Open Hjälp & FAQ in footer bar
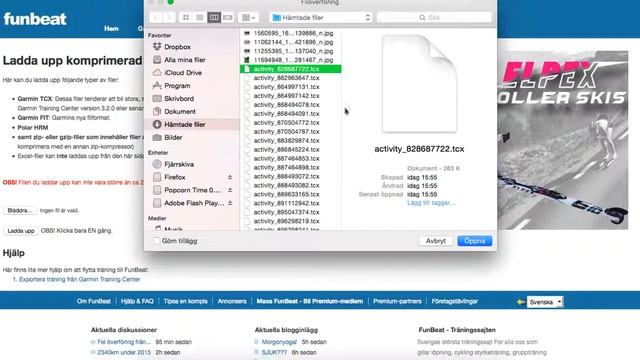640x360 pixels. click(x=137, y=301)
